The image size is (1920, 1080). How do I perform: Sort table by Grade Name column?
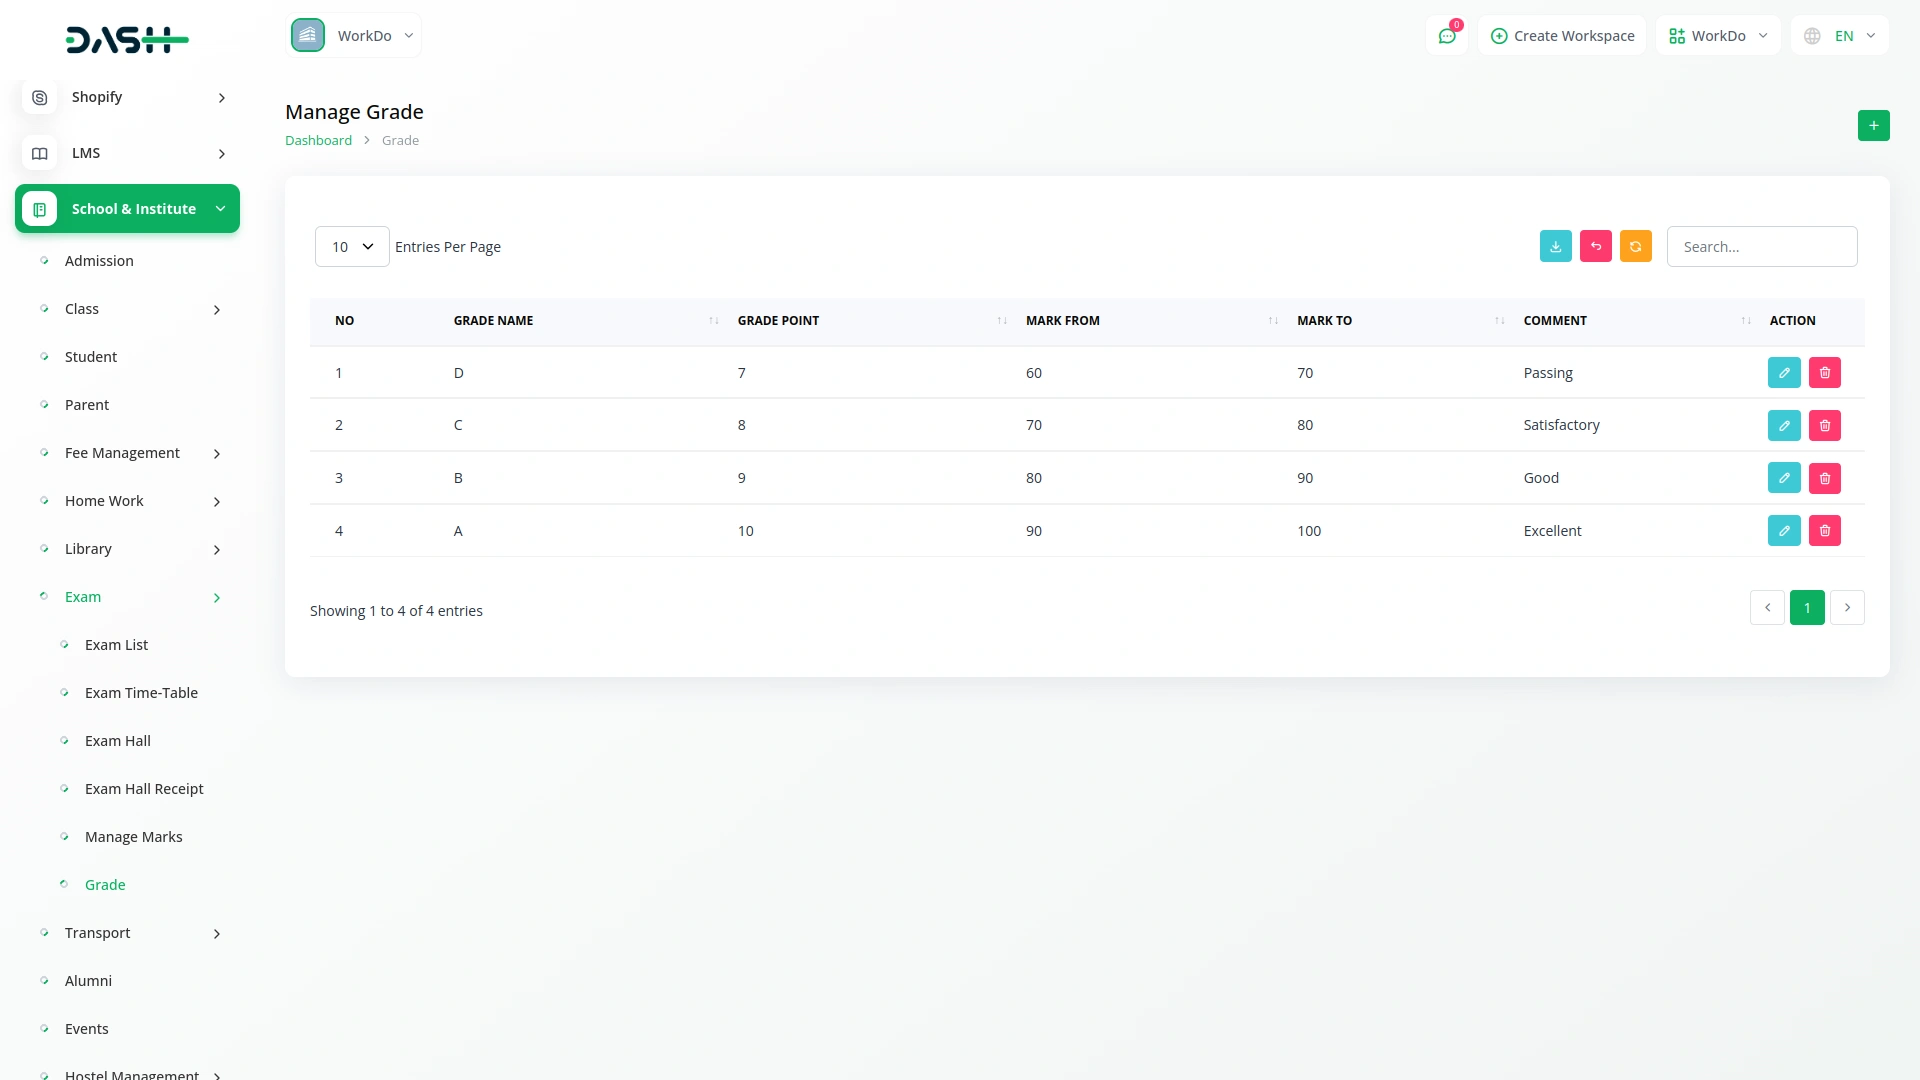click(x=494, y=321)
